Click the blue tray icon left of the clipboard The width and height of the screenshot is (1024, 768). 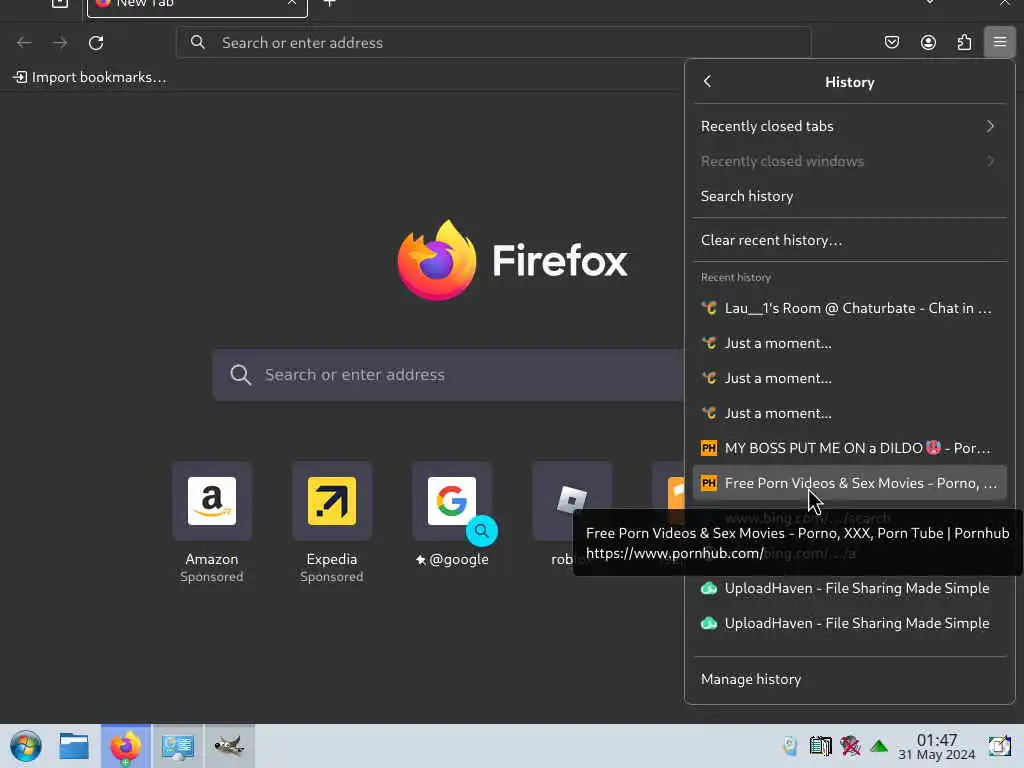point(790,746)
